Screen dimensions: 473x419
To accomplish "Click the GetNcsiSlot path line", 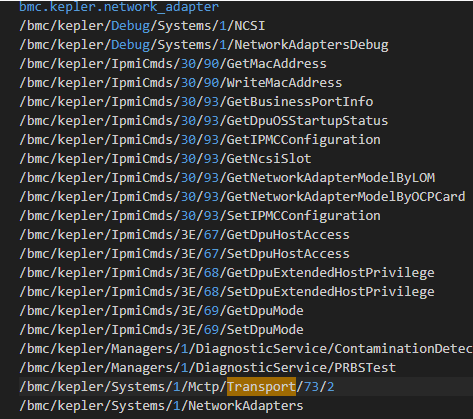I will tap(165, 159).
